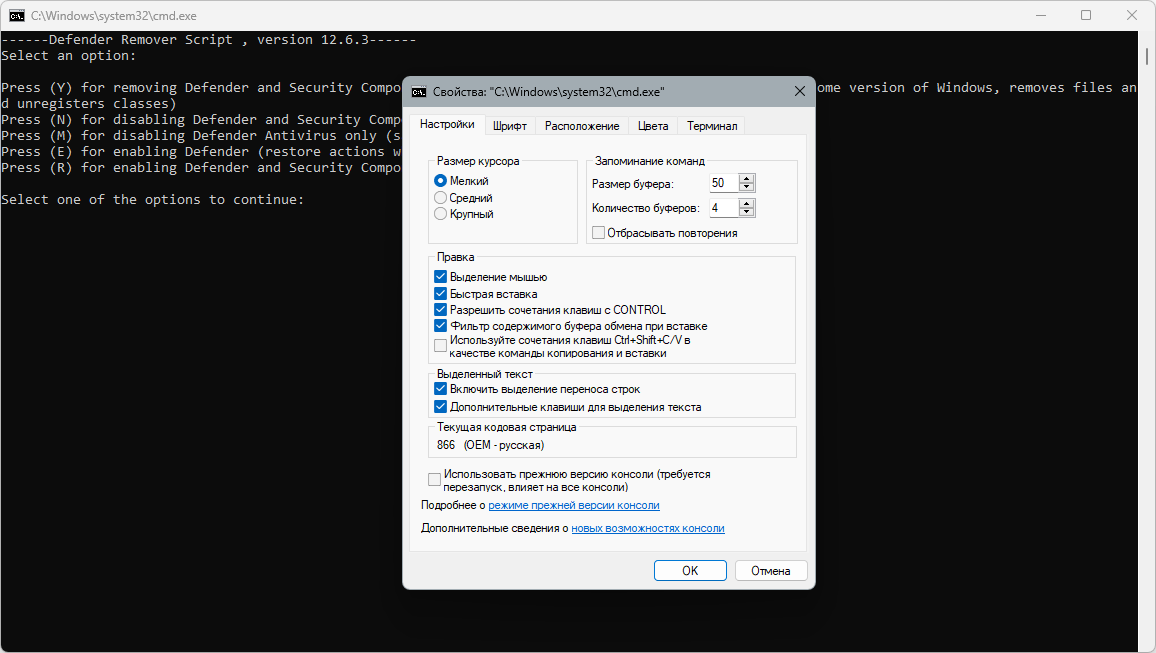Screen dimensions: 1156x653
Task: Open the Цвета tab
Action: pyautogui.click(x=653, y=126)
